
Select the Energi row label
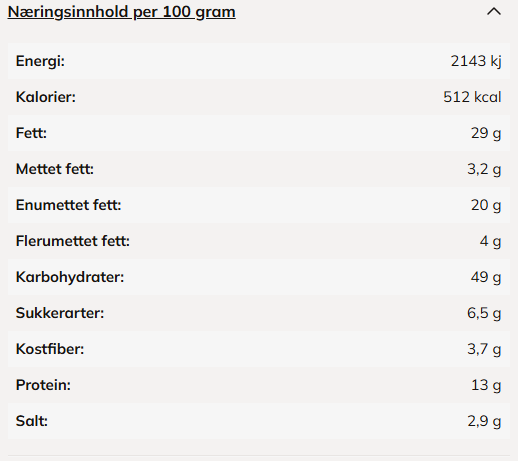click(40, 61)
